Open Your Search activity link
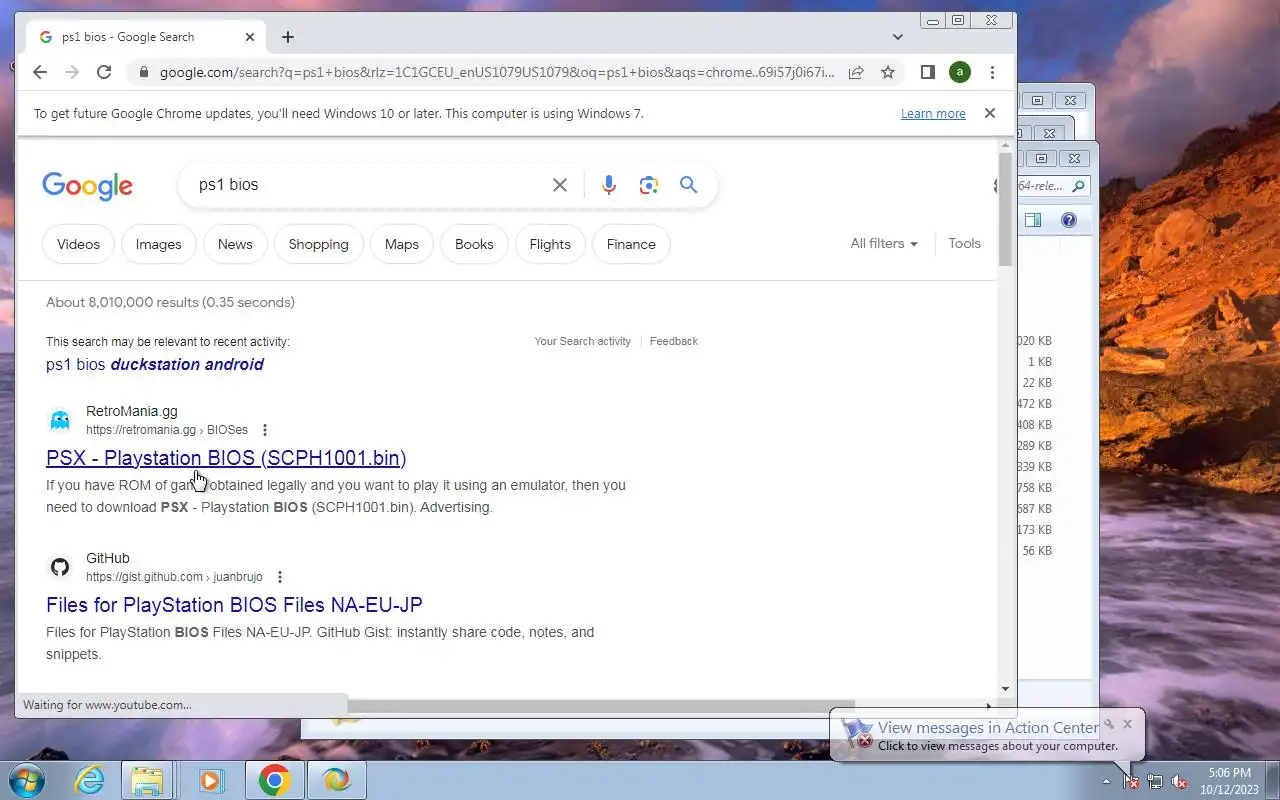 pos(582,341)
